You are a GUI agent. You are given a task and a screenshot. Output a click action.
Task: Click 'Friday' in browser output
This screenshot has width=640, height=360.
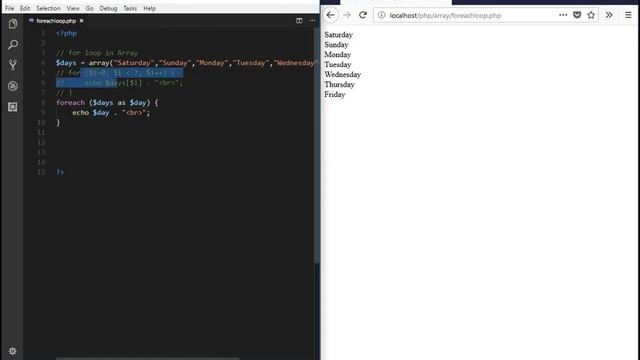(335, 94)
